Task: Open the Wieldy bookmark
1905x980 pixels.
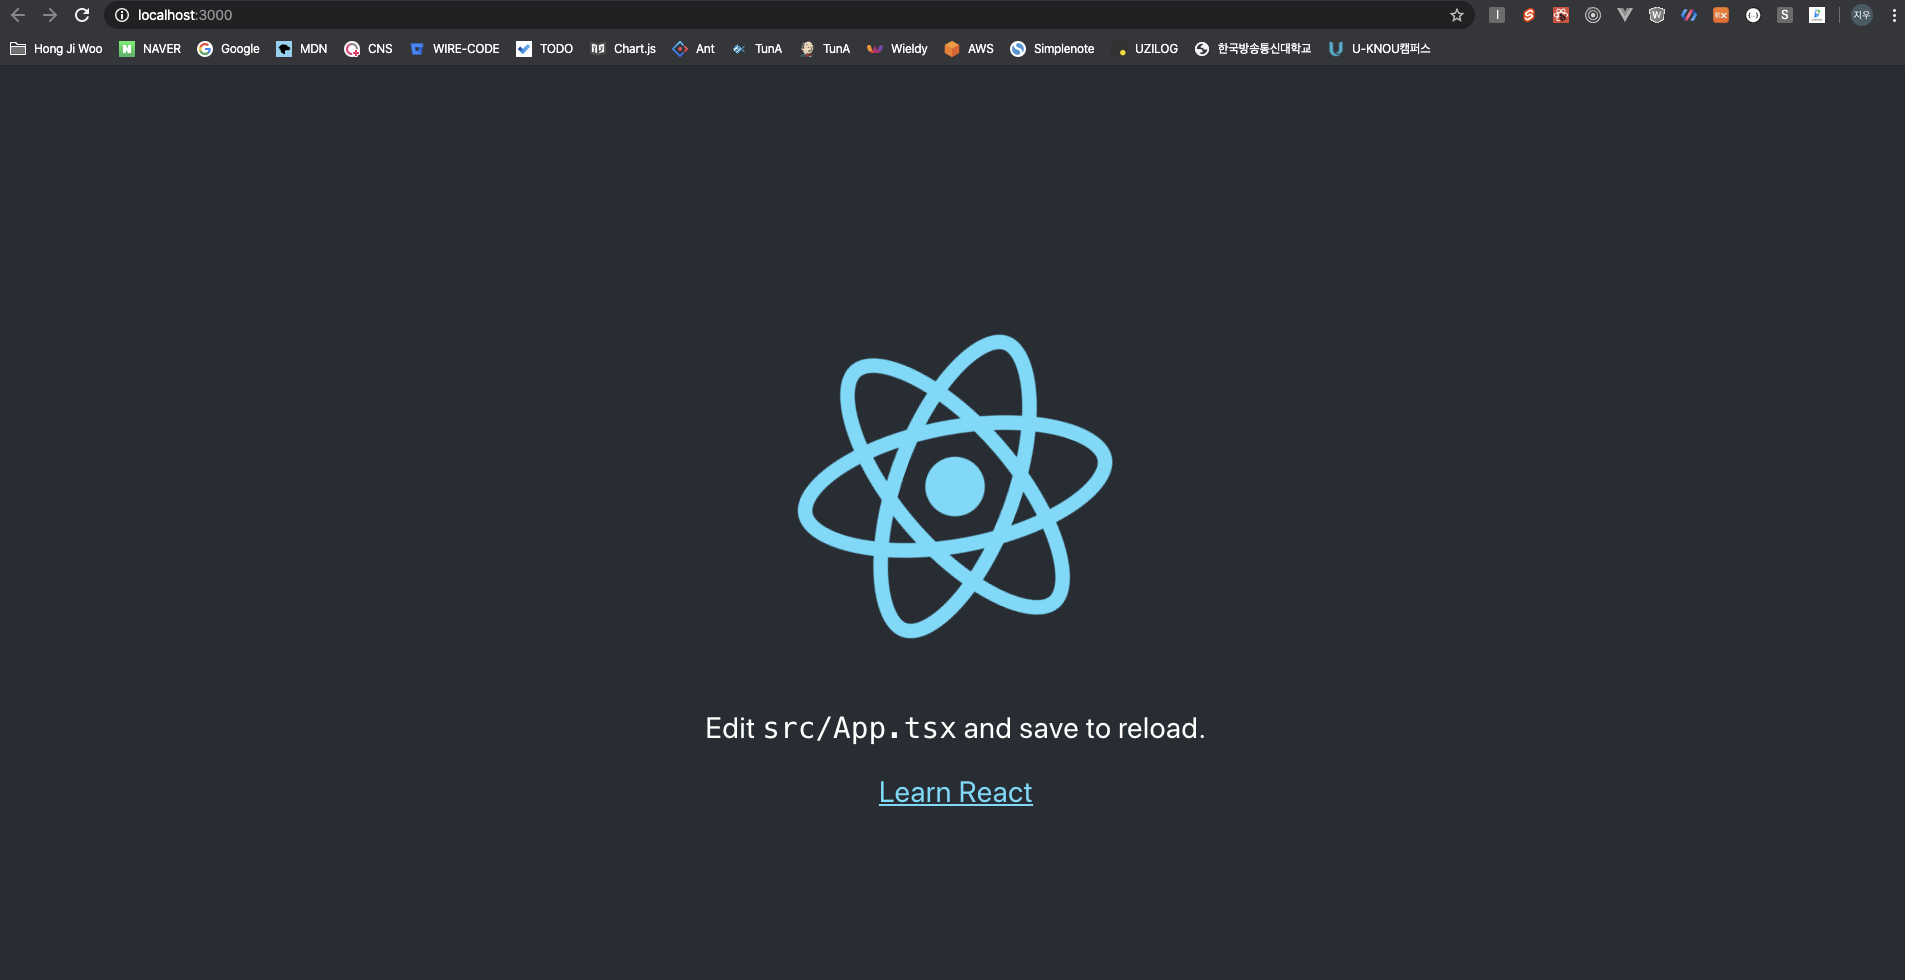Action: point(897,49)
